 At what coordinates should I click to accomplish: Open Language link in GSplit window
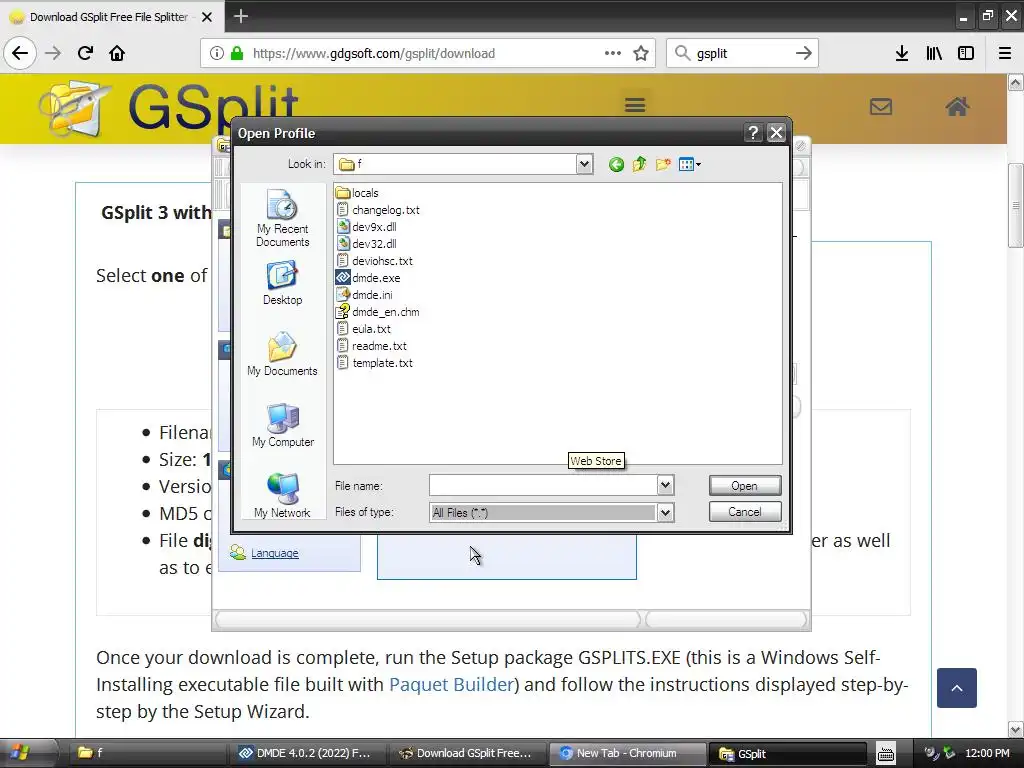(x=274, y=553)
